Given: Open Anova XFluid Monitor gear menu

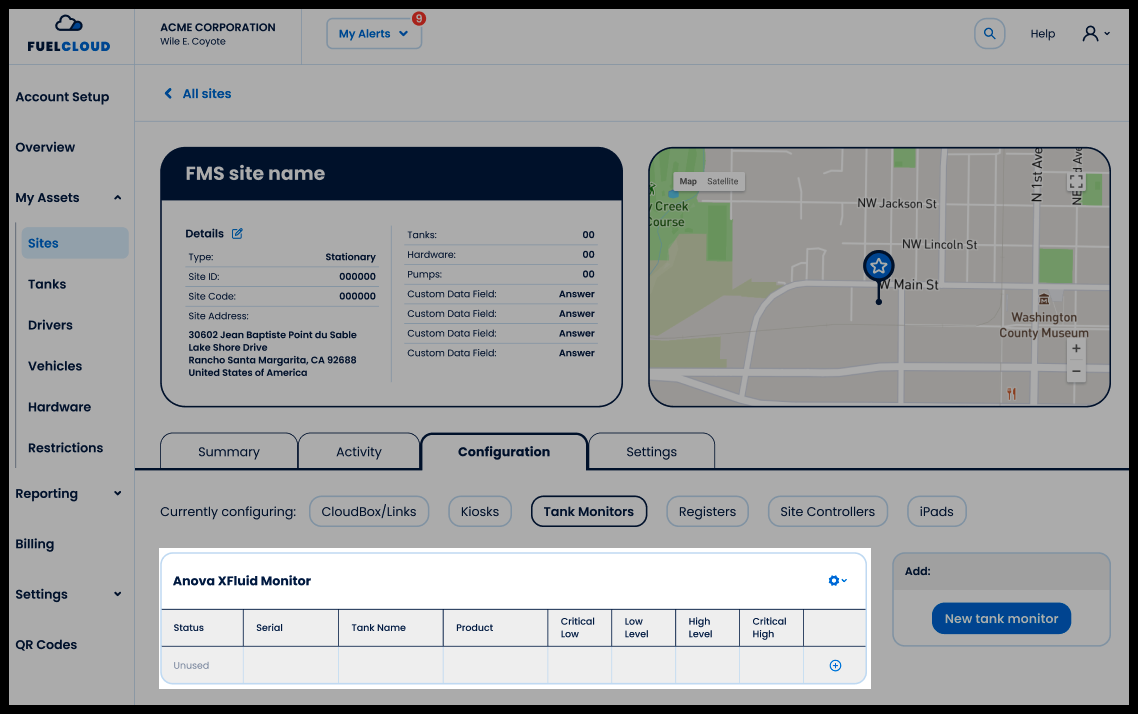Looking at the screenshot, I should pyautogui.click(x=838, y=580).
